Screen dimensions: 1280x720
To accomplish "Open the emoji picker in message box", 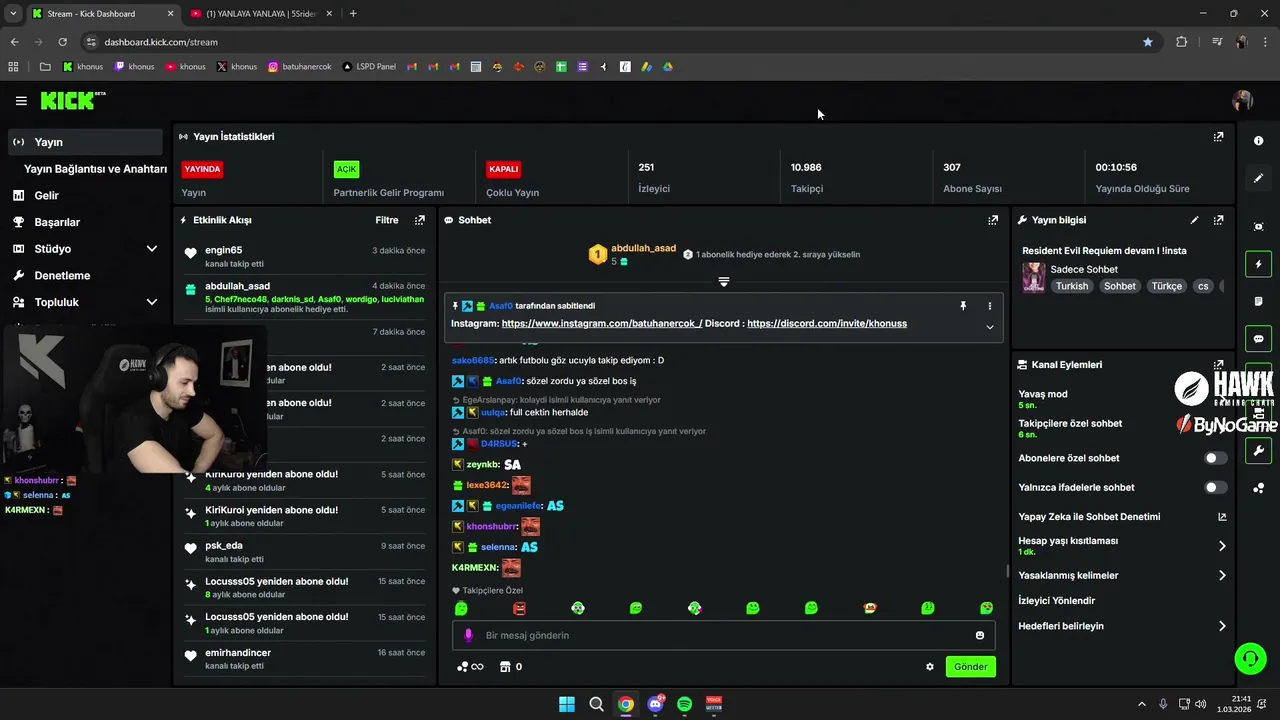I will click(x=980, y=635).
